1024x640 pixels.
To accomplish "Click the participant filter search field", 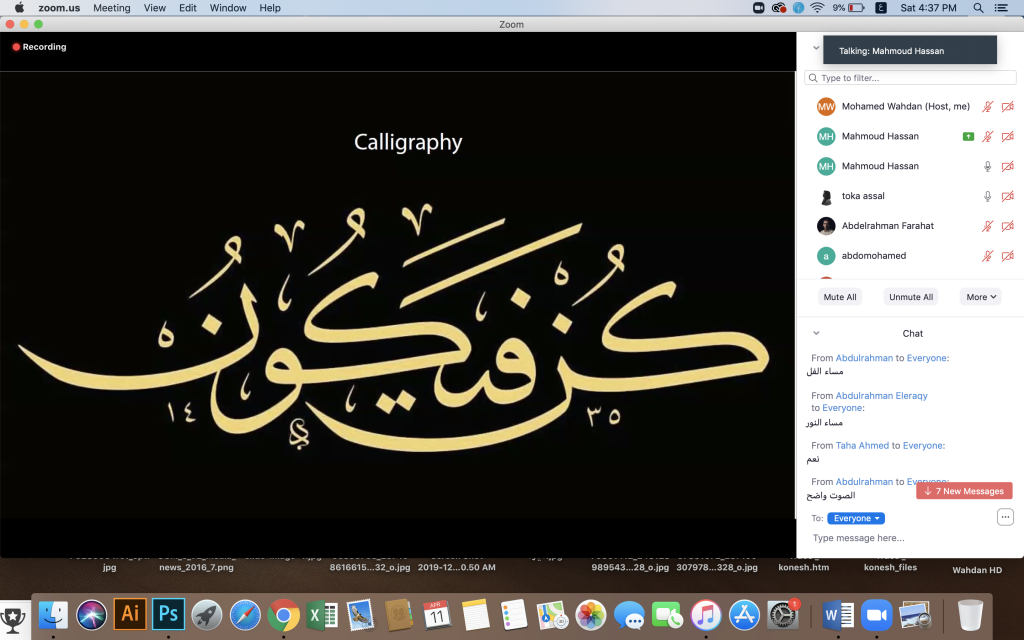I will pos(910,78).
